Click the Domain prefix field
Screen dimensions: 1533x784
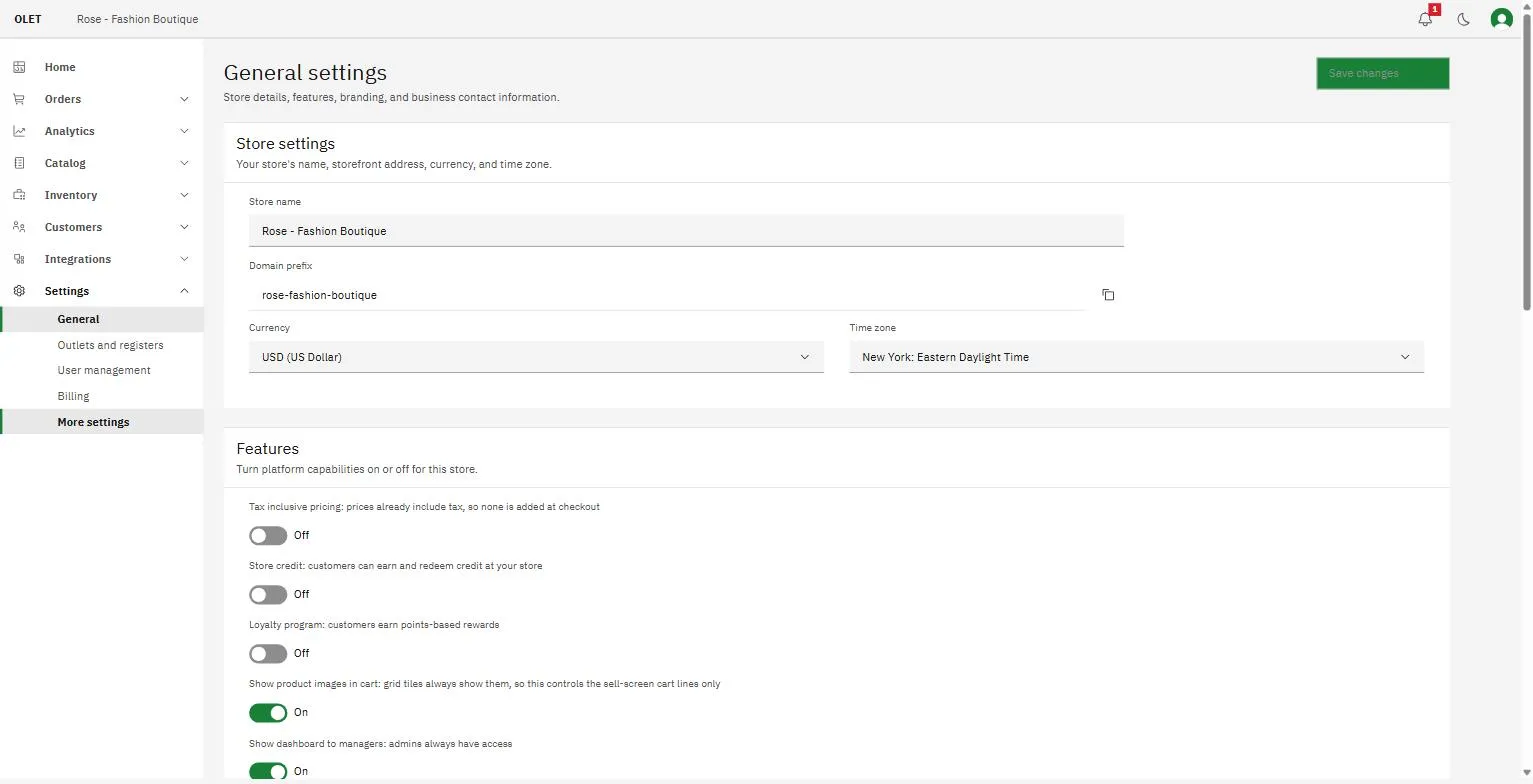(x=667, y=295)
